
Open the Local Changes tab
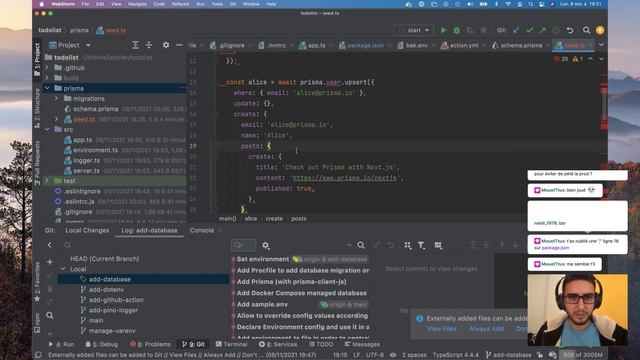(87, 230)
